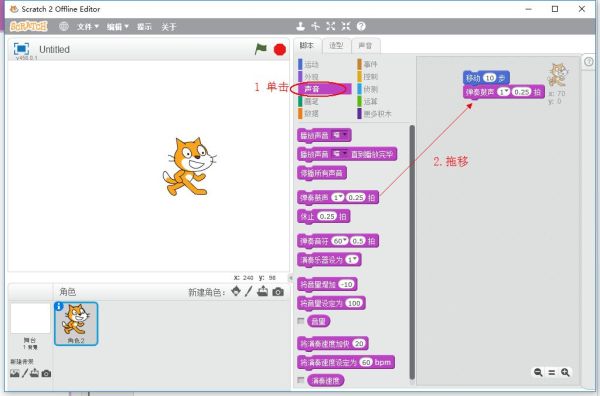This screenshot has height=396, width=600.
Task: Open the 关于 about menu
Action: 169,26
